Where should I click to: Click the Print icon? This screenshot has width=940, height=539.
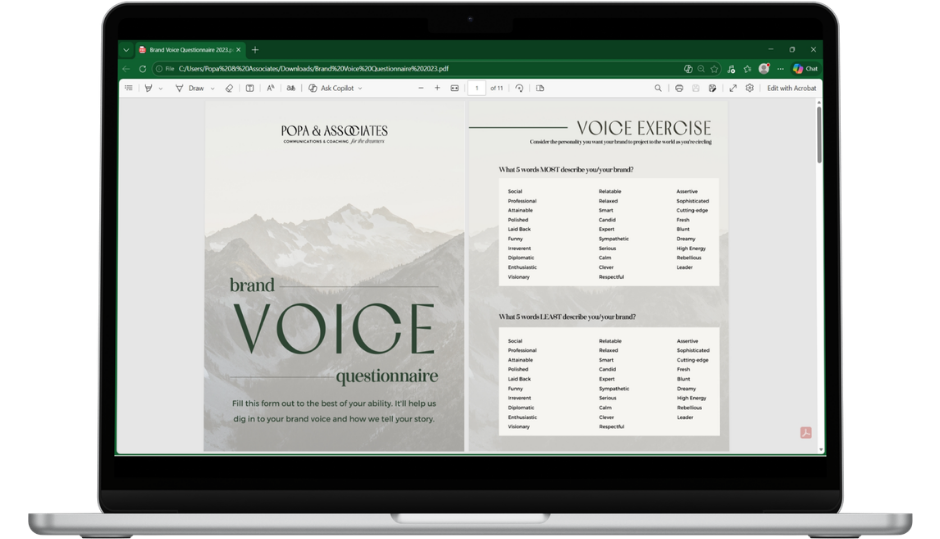point(679,88)
